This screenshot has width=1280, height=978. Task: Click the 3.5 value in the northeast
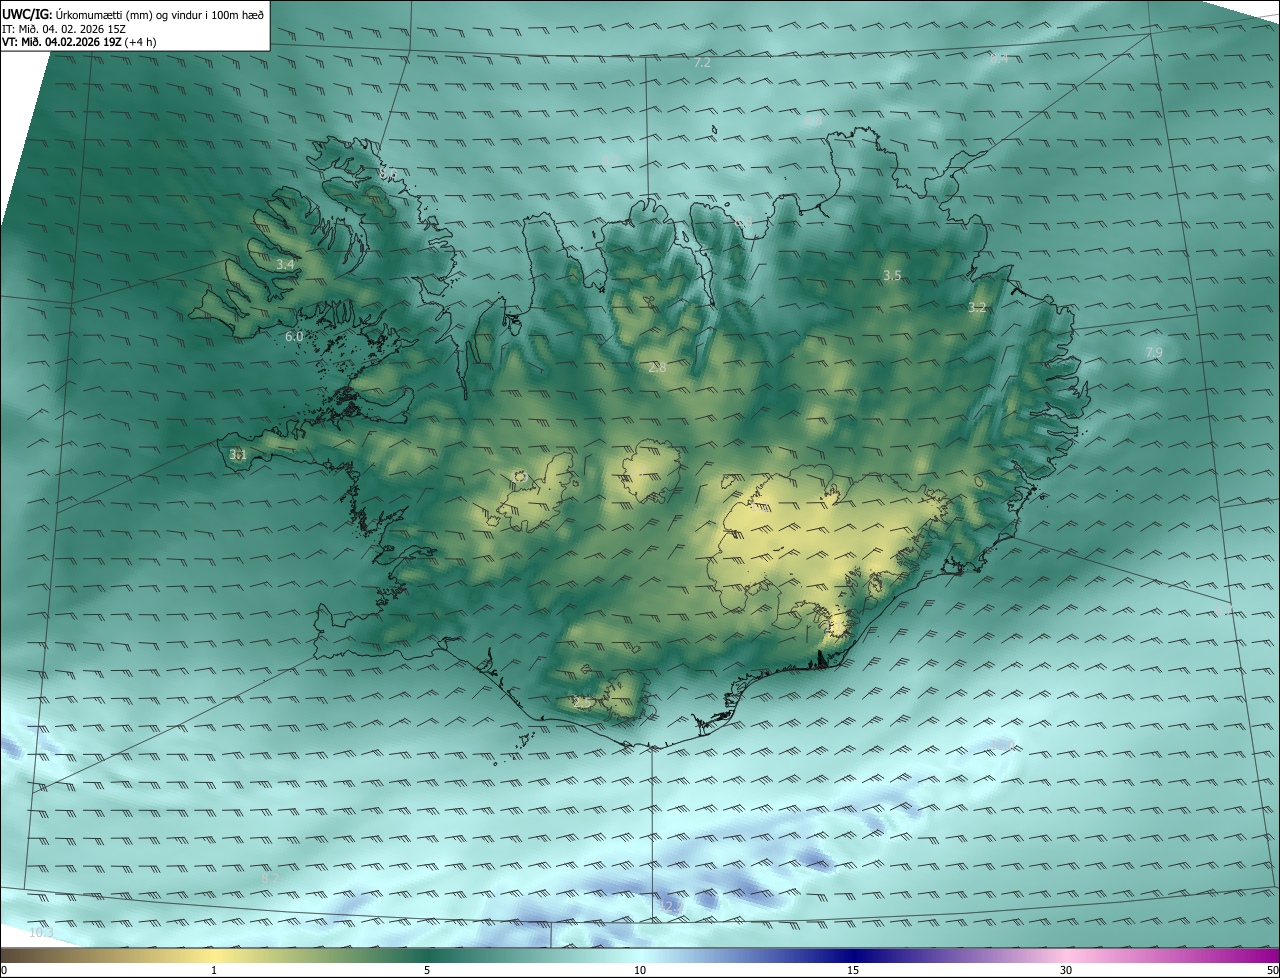892,275
